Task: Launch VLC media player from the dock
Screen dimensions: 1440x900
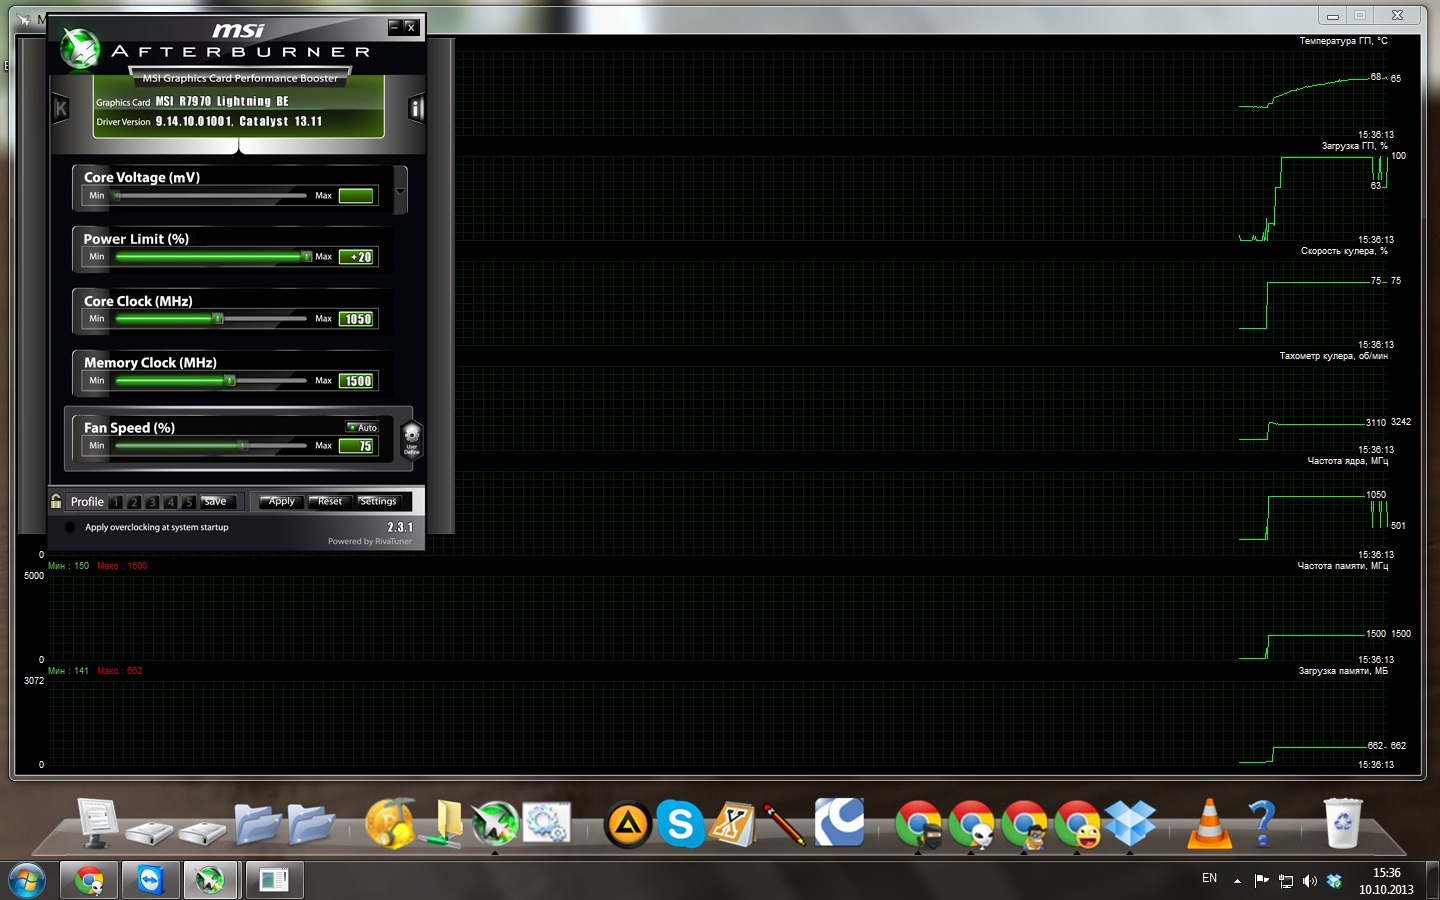Action: [1209, 825]
